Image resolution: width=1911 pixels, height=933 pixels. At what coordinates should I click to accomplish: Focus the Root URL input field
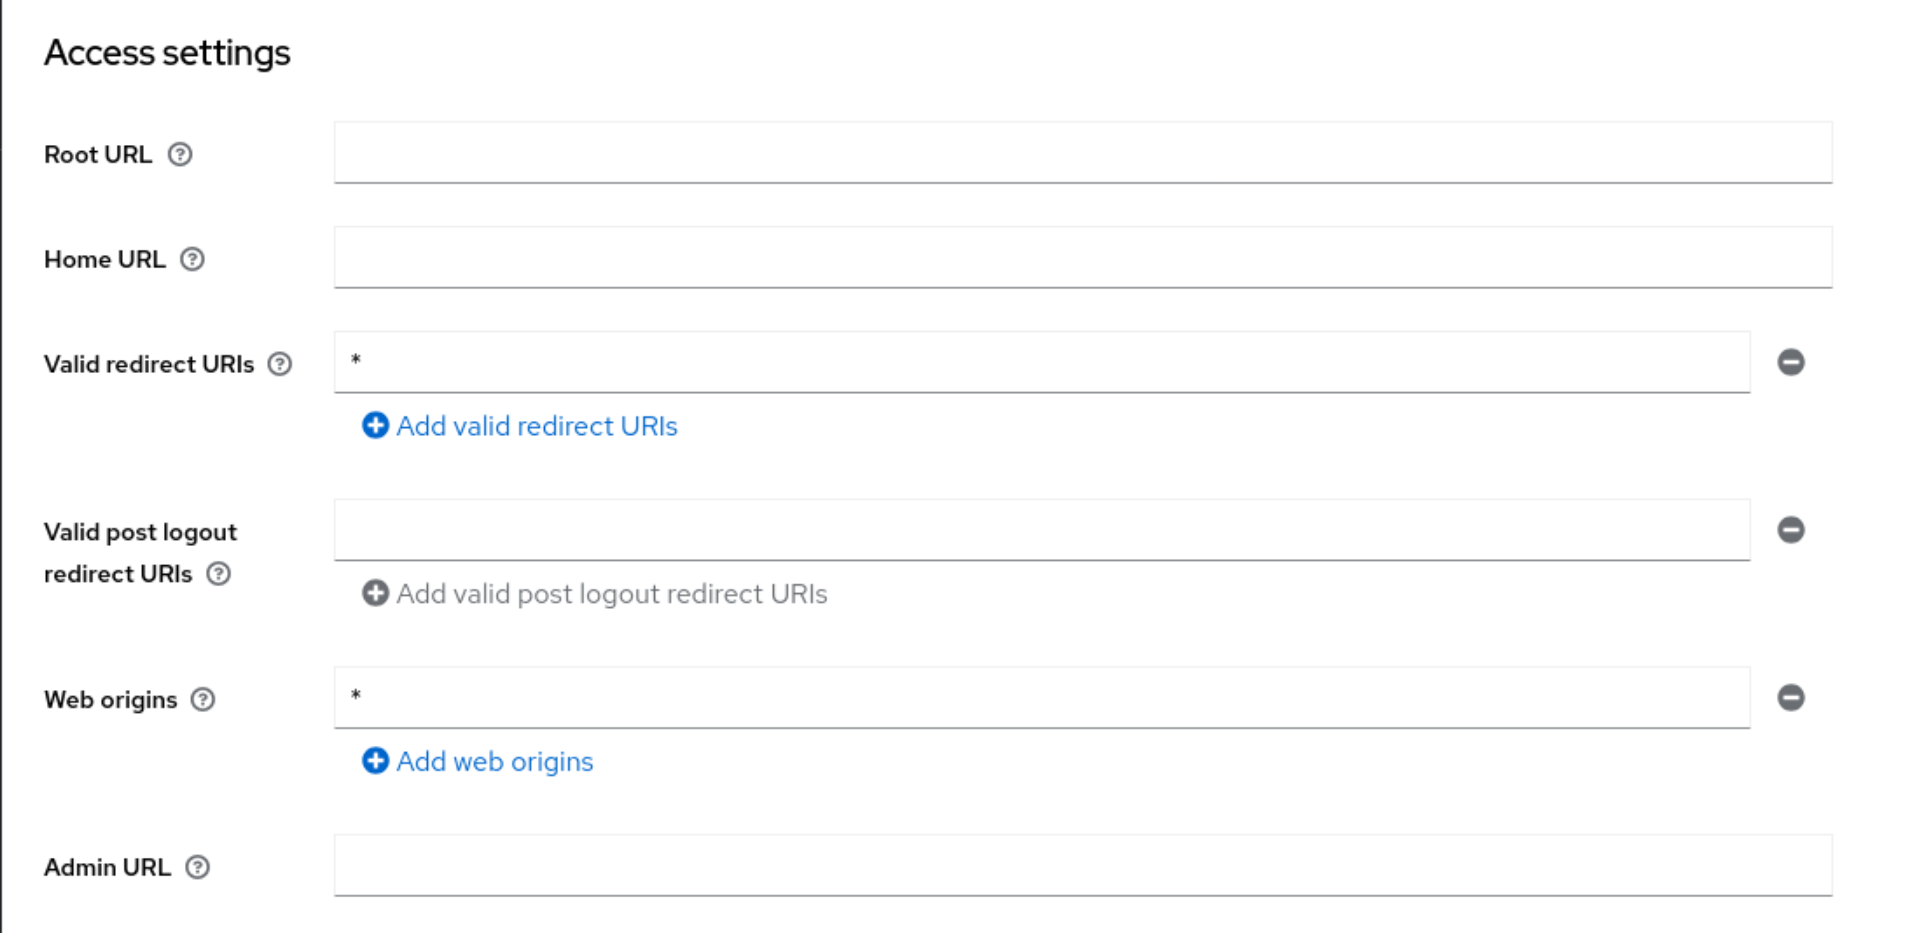(x=1080, y=152)
